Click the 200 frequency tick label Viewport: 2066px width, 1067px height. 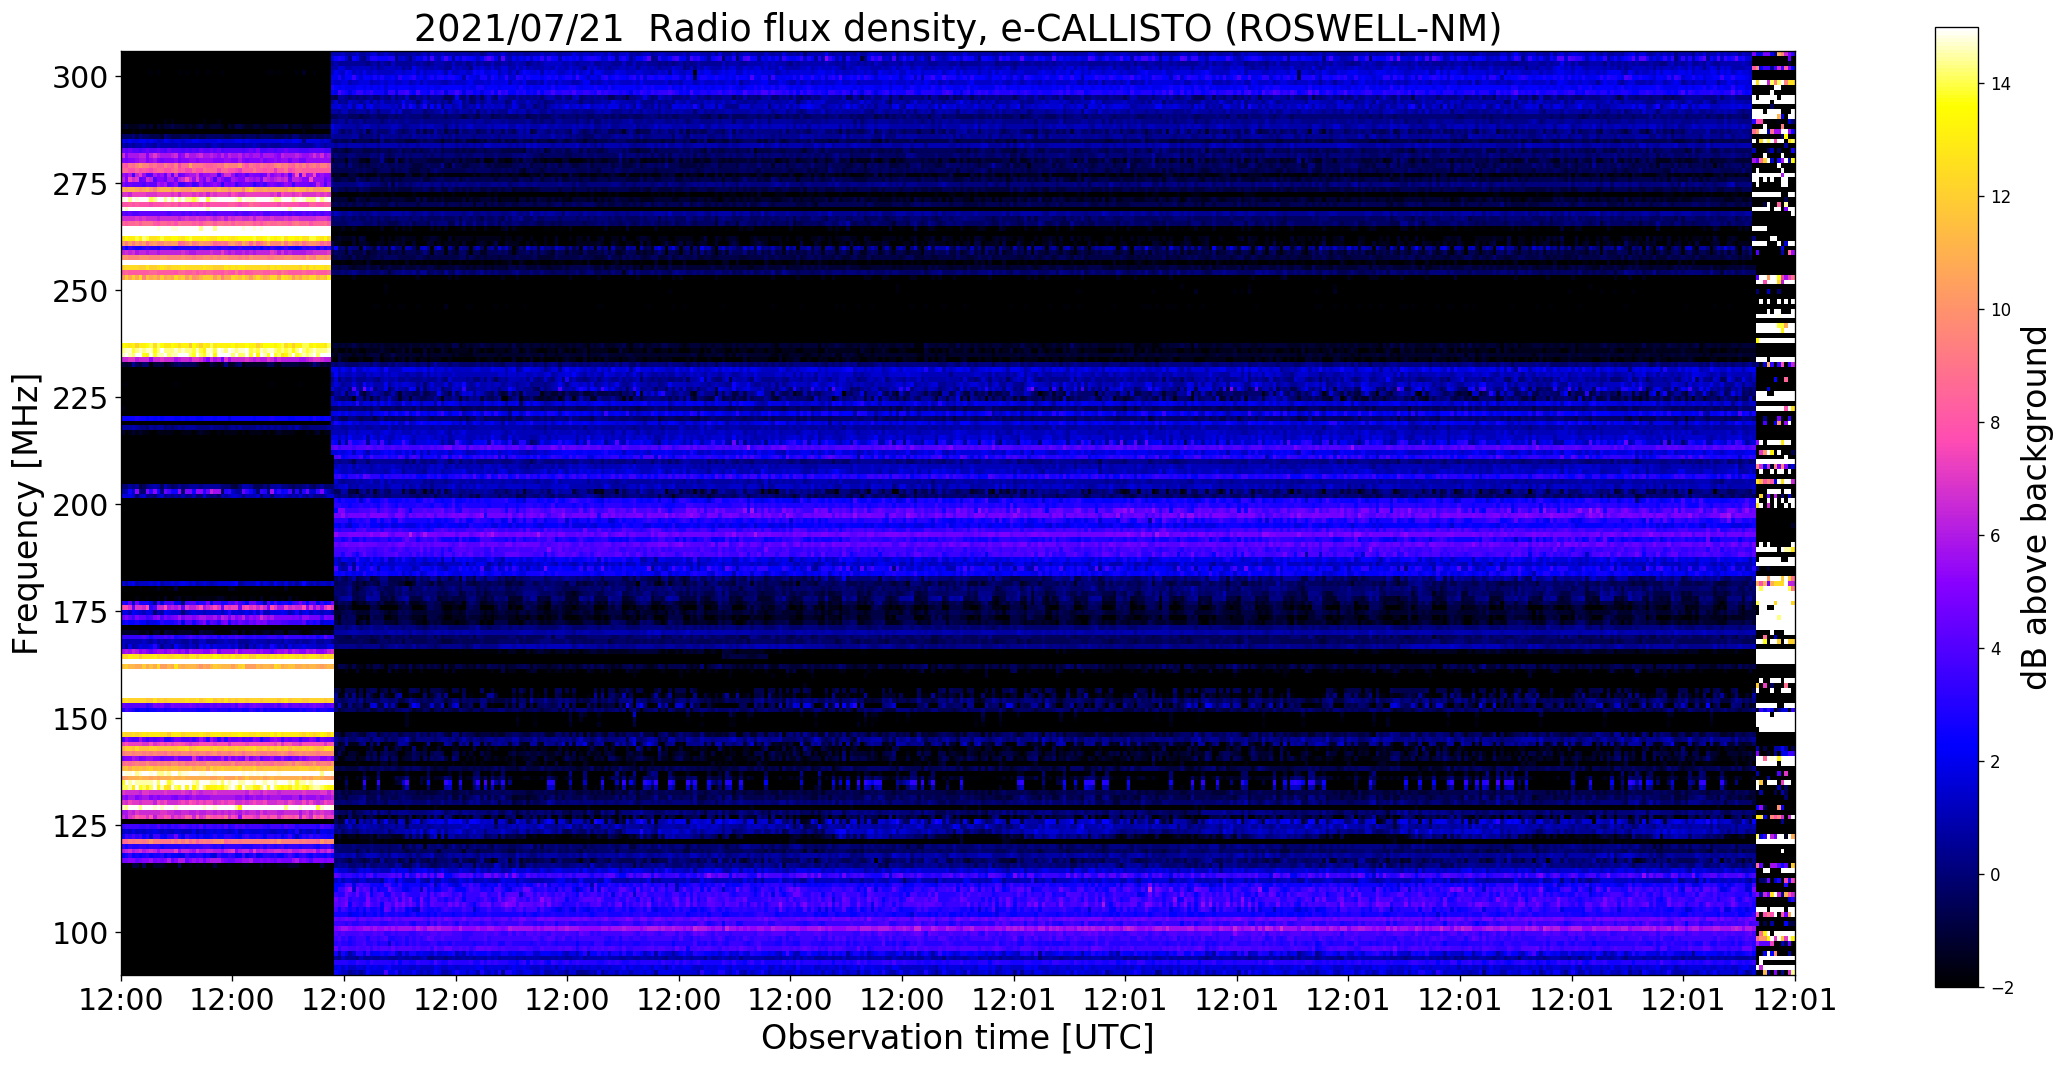[x=81, y=505]
